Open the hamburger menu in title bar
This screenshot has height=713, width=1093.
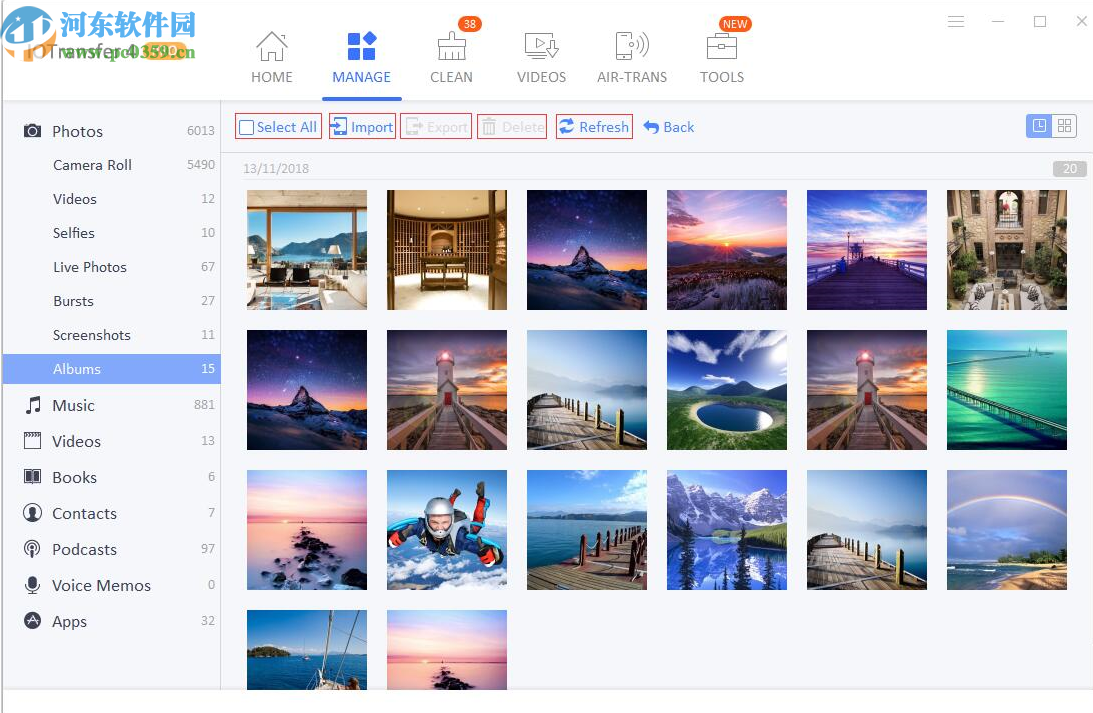[x=955, y=20]
